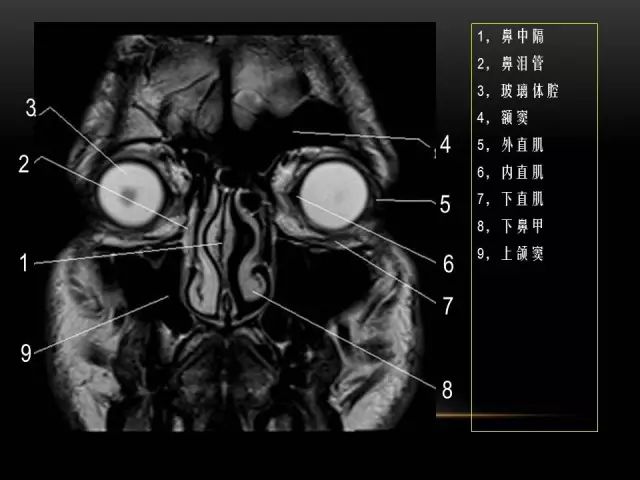640x480 pixels.
Task: Click the number 4 label beside the MRI
Action: coord(445,144)
